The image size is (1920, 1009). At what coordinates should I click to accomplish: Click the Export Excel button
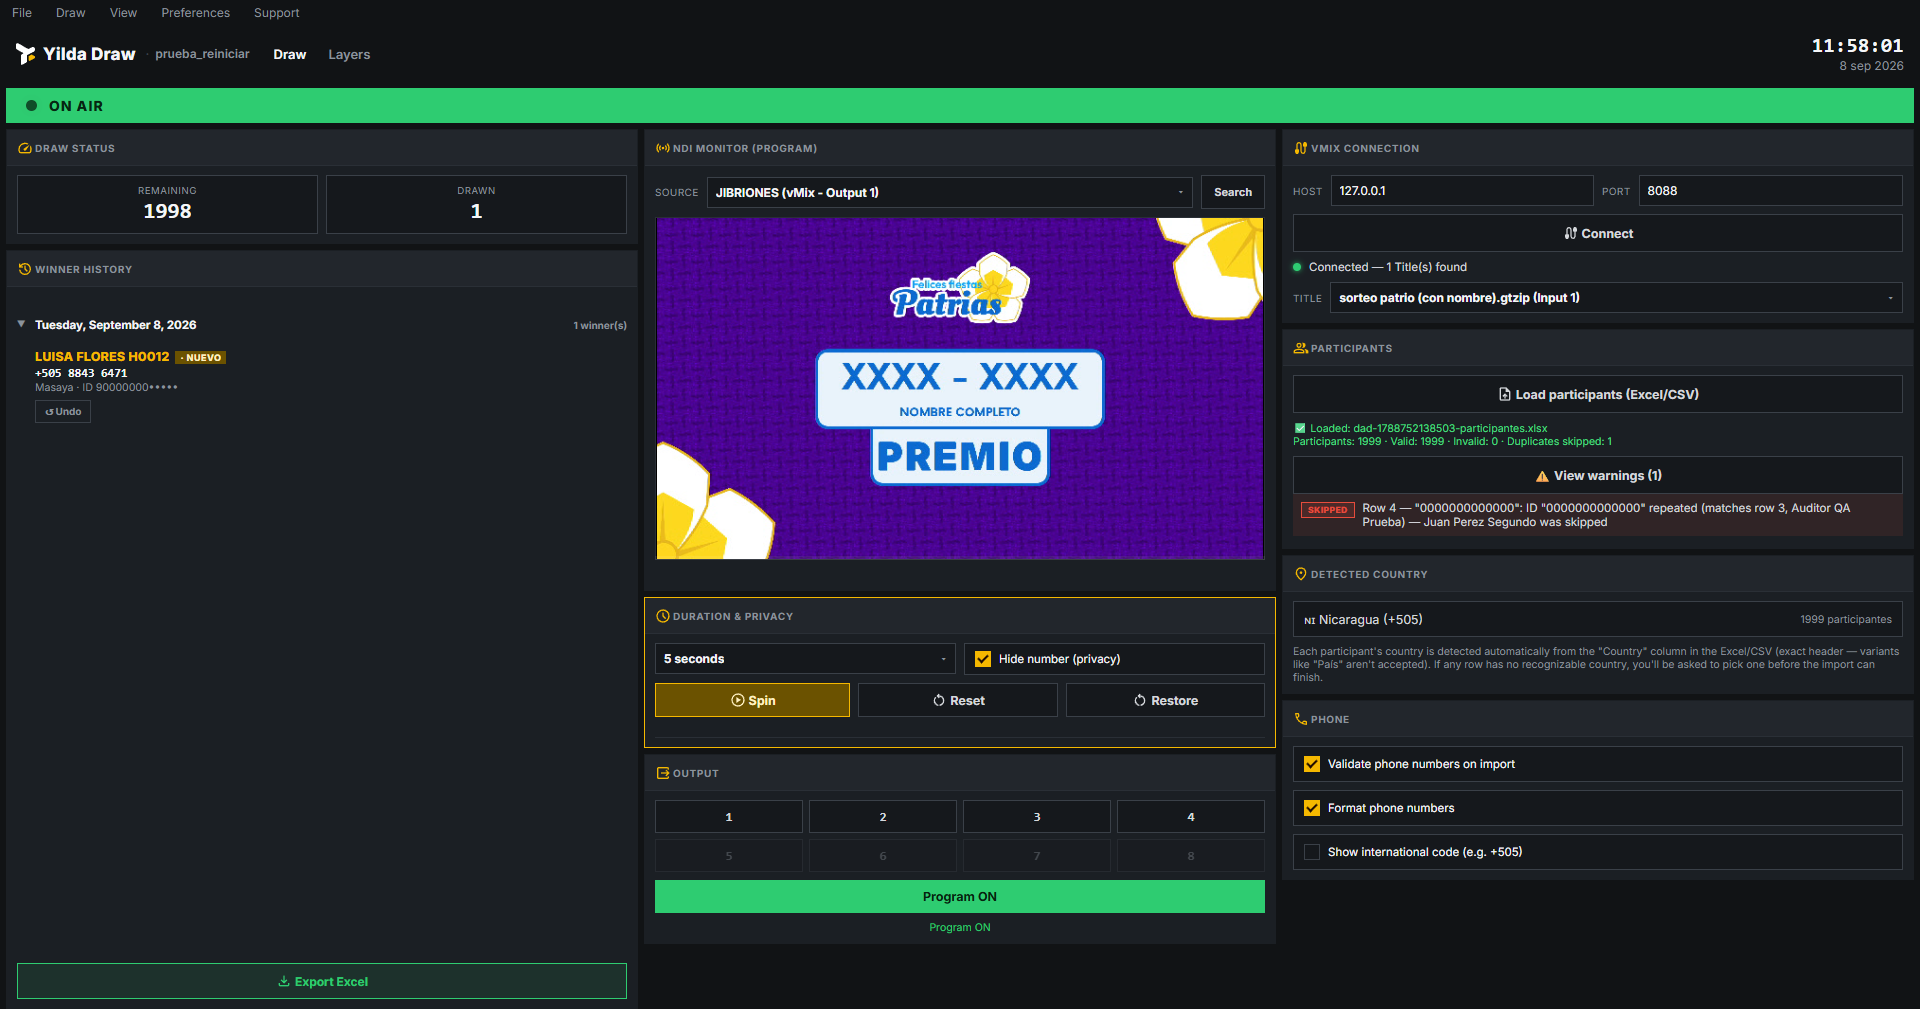(322, 981)
